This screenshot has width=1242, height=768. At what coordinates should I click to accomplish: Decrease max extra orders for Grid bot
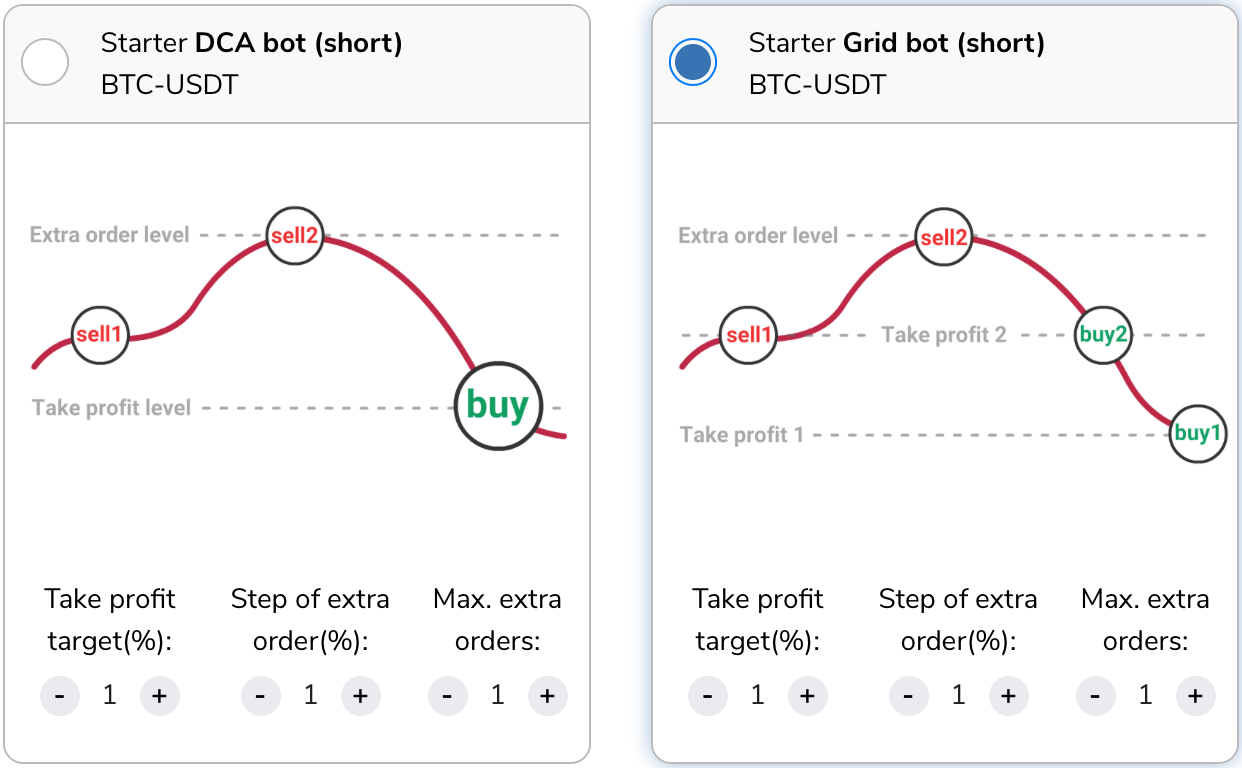[1096, 696]
